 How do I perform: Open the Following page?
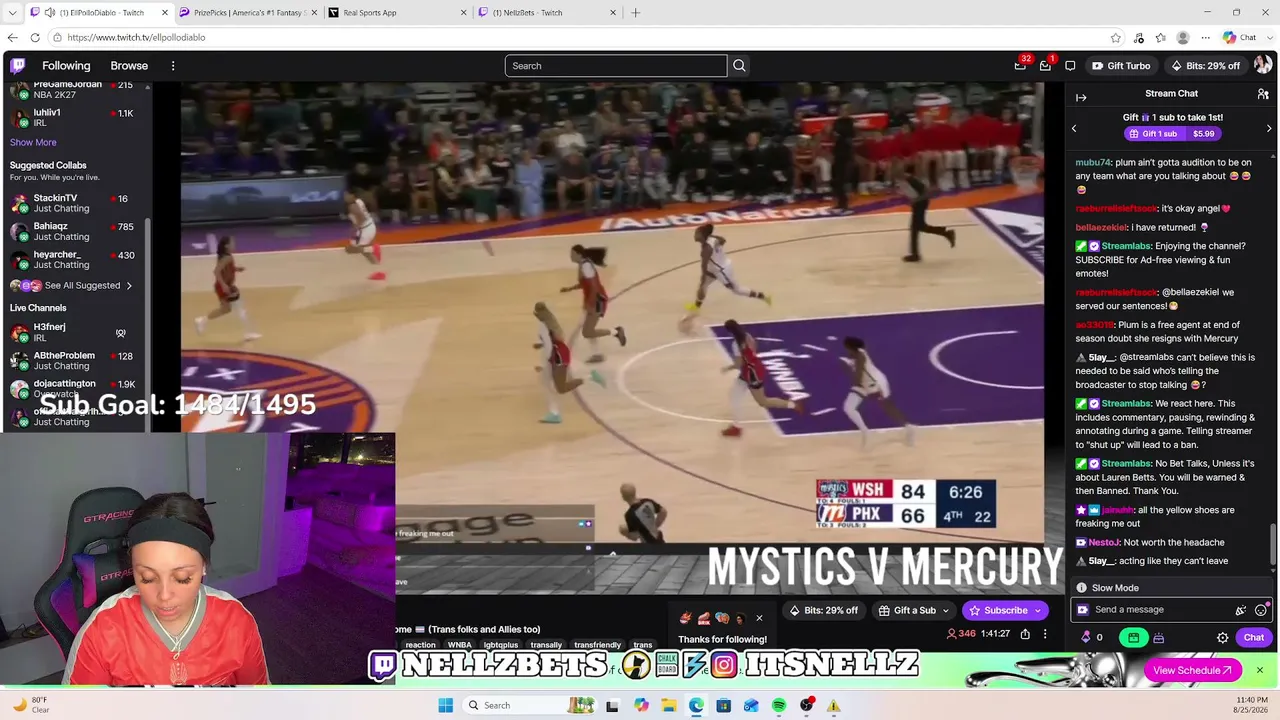pos(66,66)
